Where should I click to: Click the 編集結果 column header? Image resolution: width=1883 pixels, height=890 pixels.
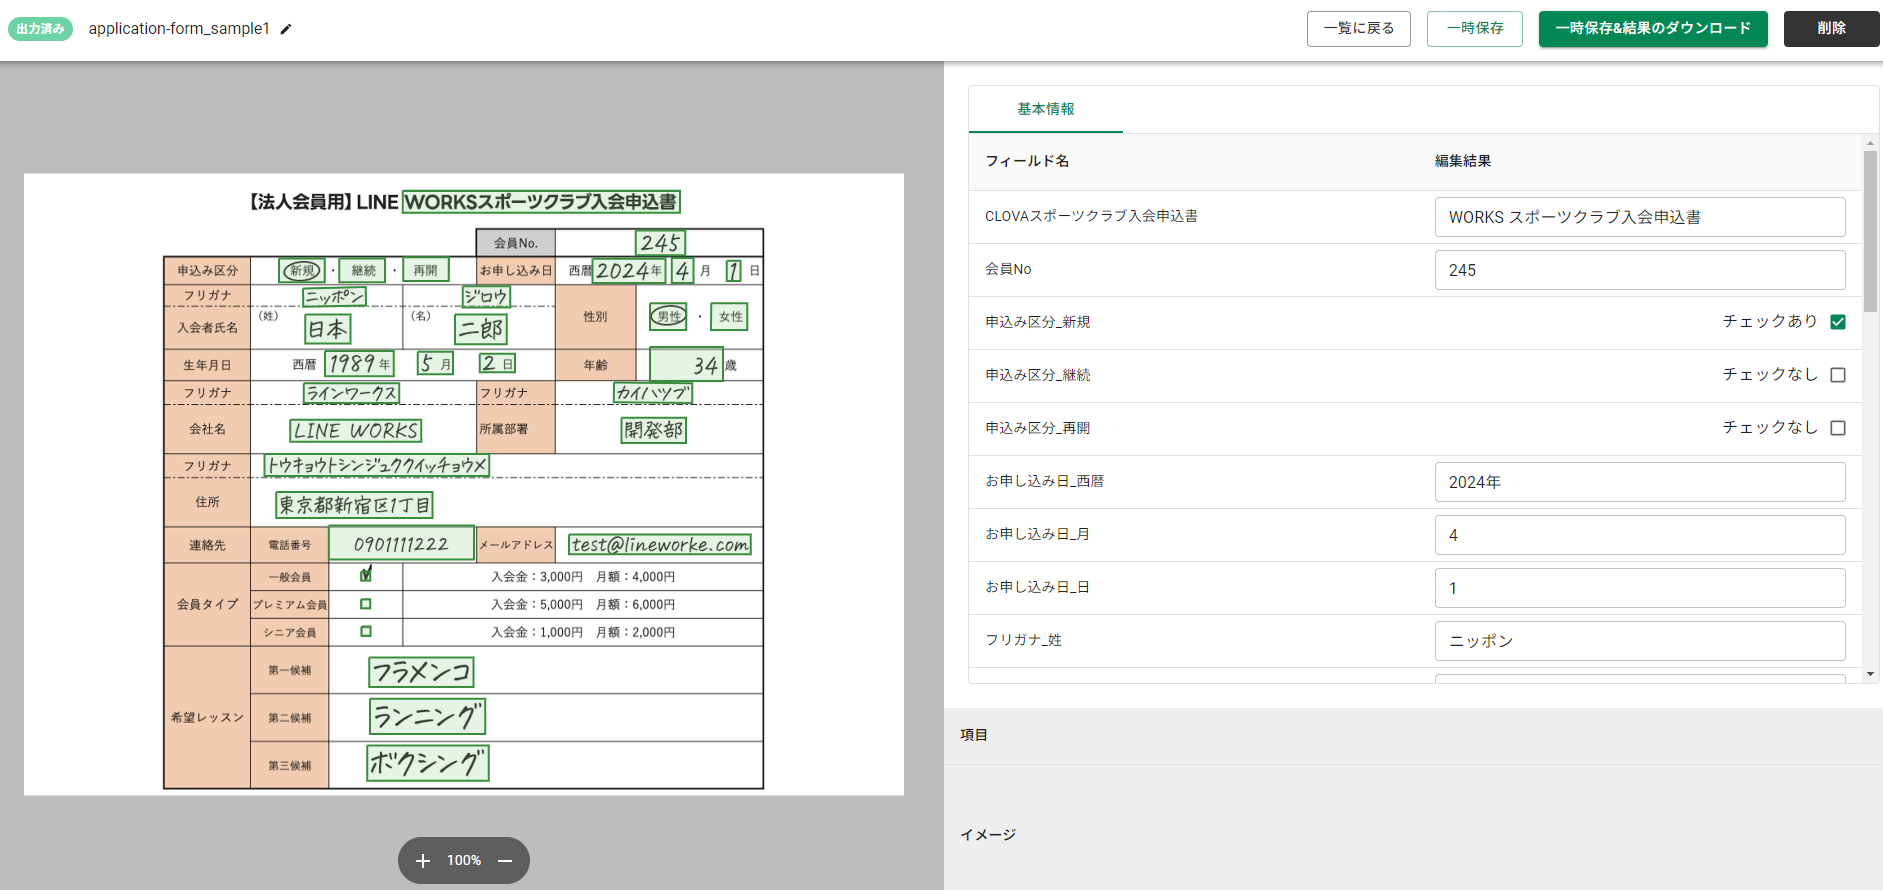click(1463, 161)
